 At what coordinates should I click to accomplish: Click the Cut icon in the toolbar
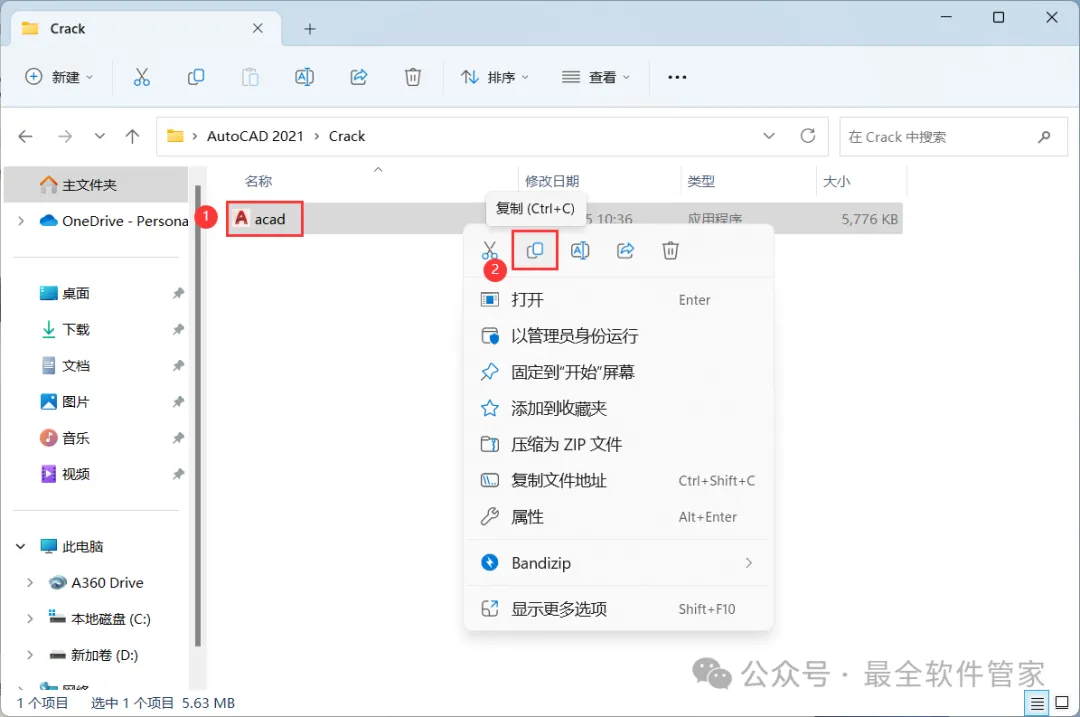141,77
